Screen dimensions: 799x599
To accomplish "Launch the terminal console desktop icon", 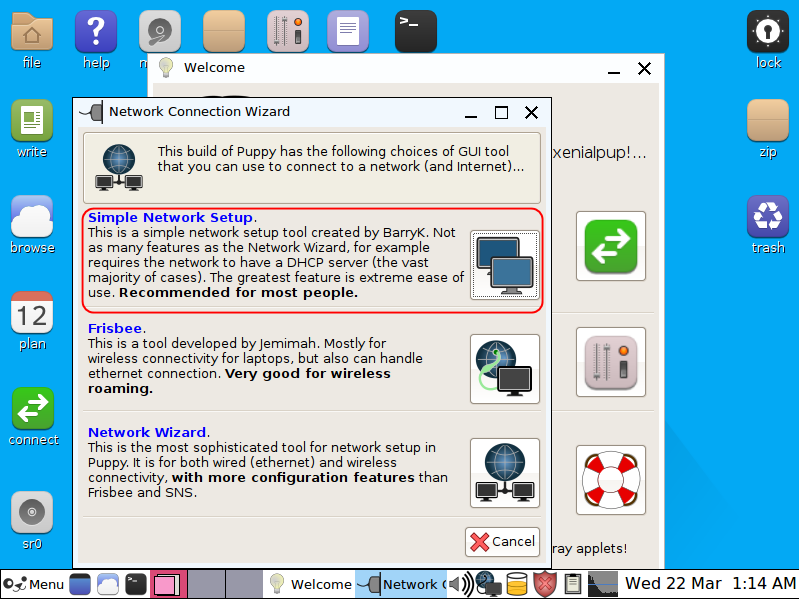I will pos(416,32).
